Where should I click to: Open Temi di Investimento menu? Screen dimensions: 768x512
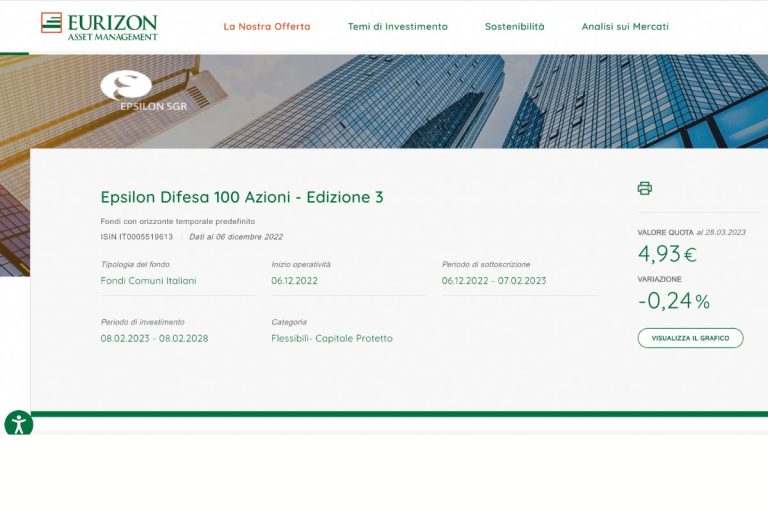pyautogui.click(x=398, y=26)
